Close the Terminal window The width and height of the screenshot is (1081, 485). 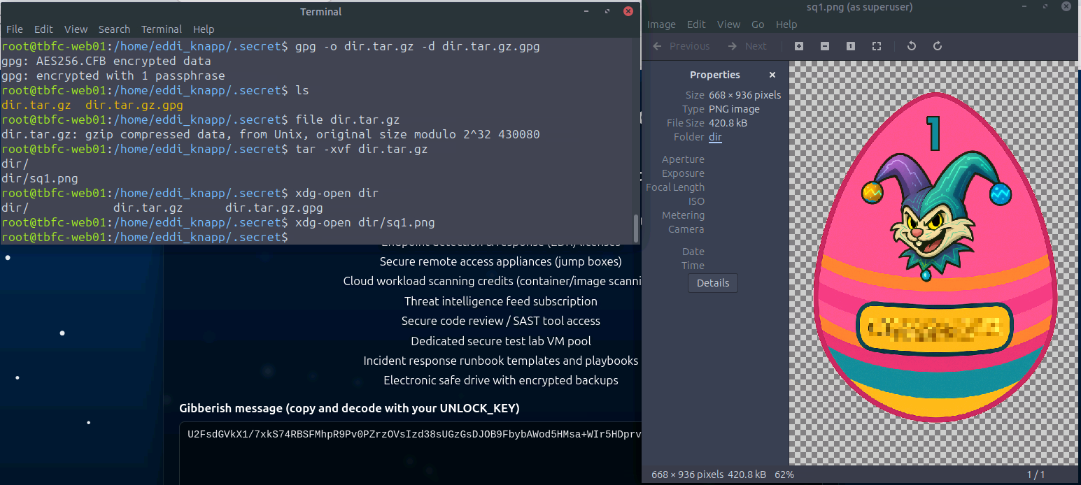click(627, 12)
